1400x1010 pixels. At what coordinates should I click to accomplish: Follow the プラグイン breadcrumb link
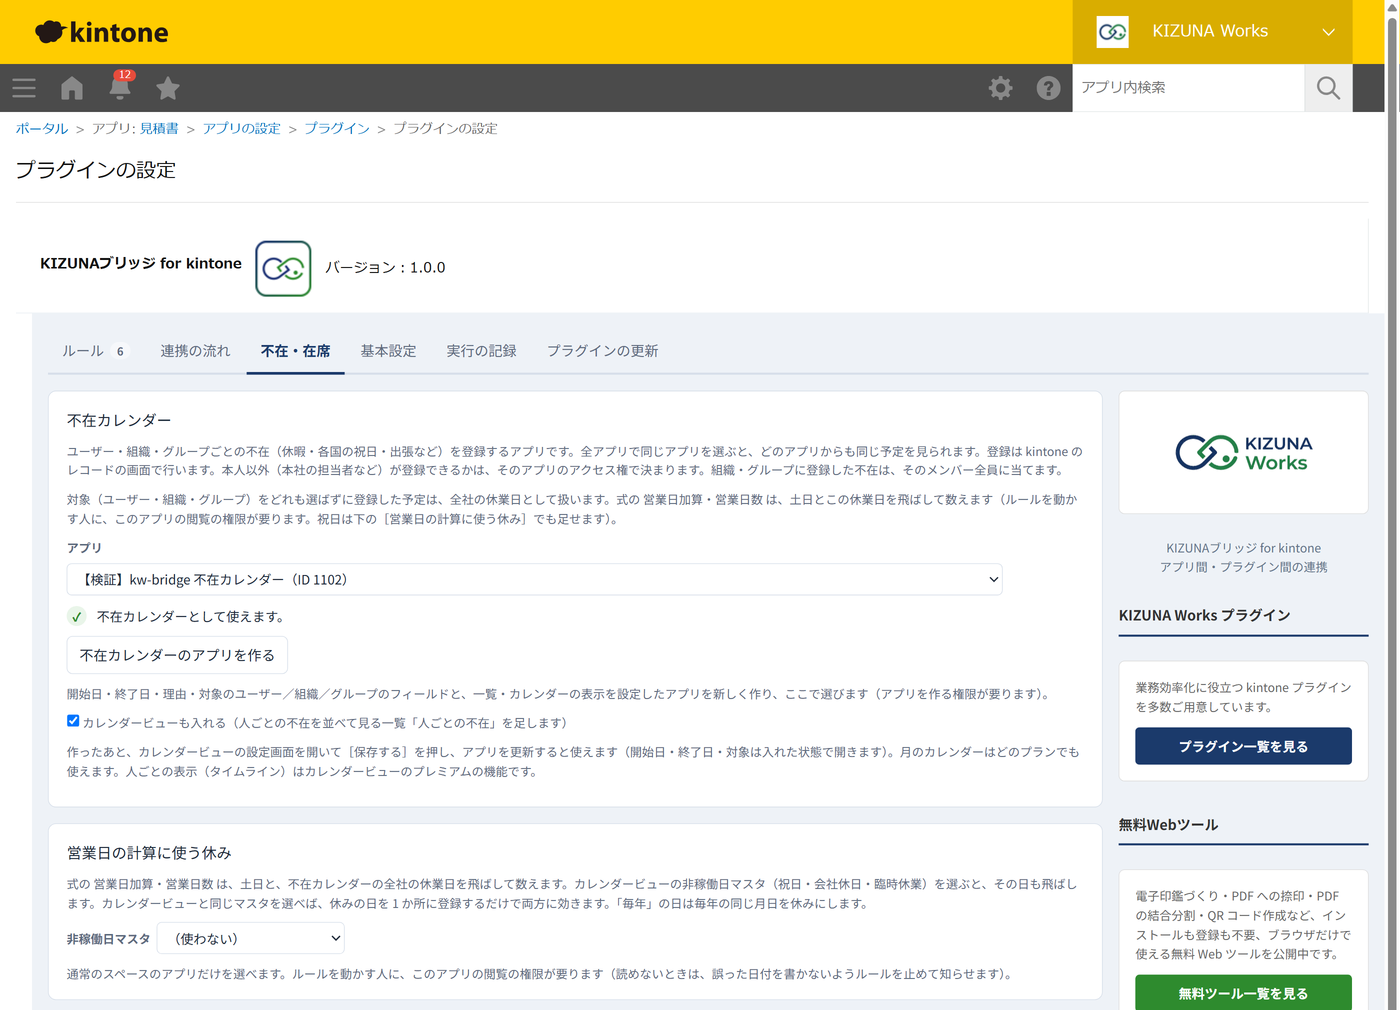[337, 129]
